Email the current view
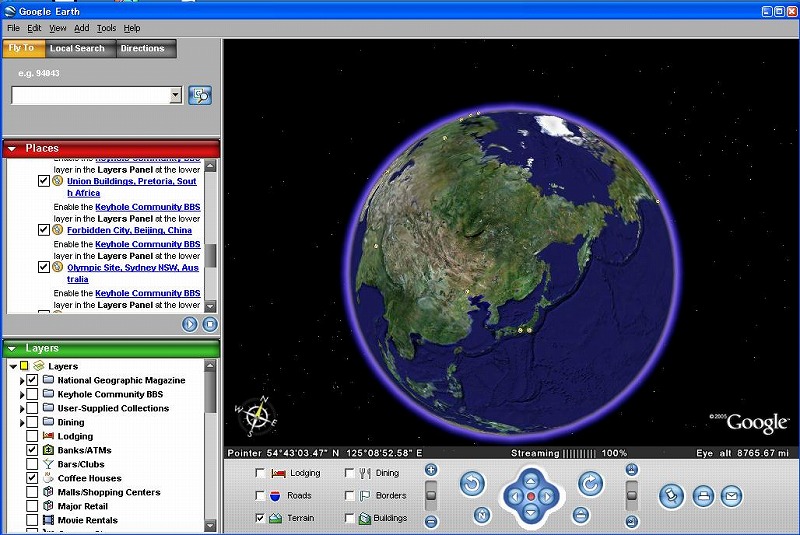 [732, 496]
